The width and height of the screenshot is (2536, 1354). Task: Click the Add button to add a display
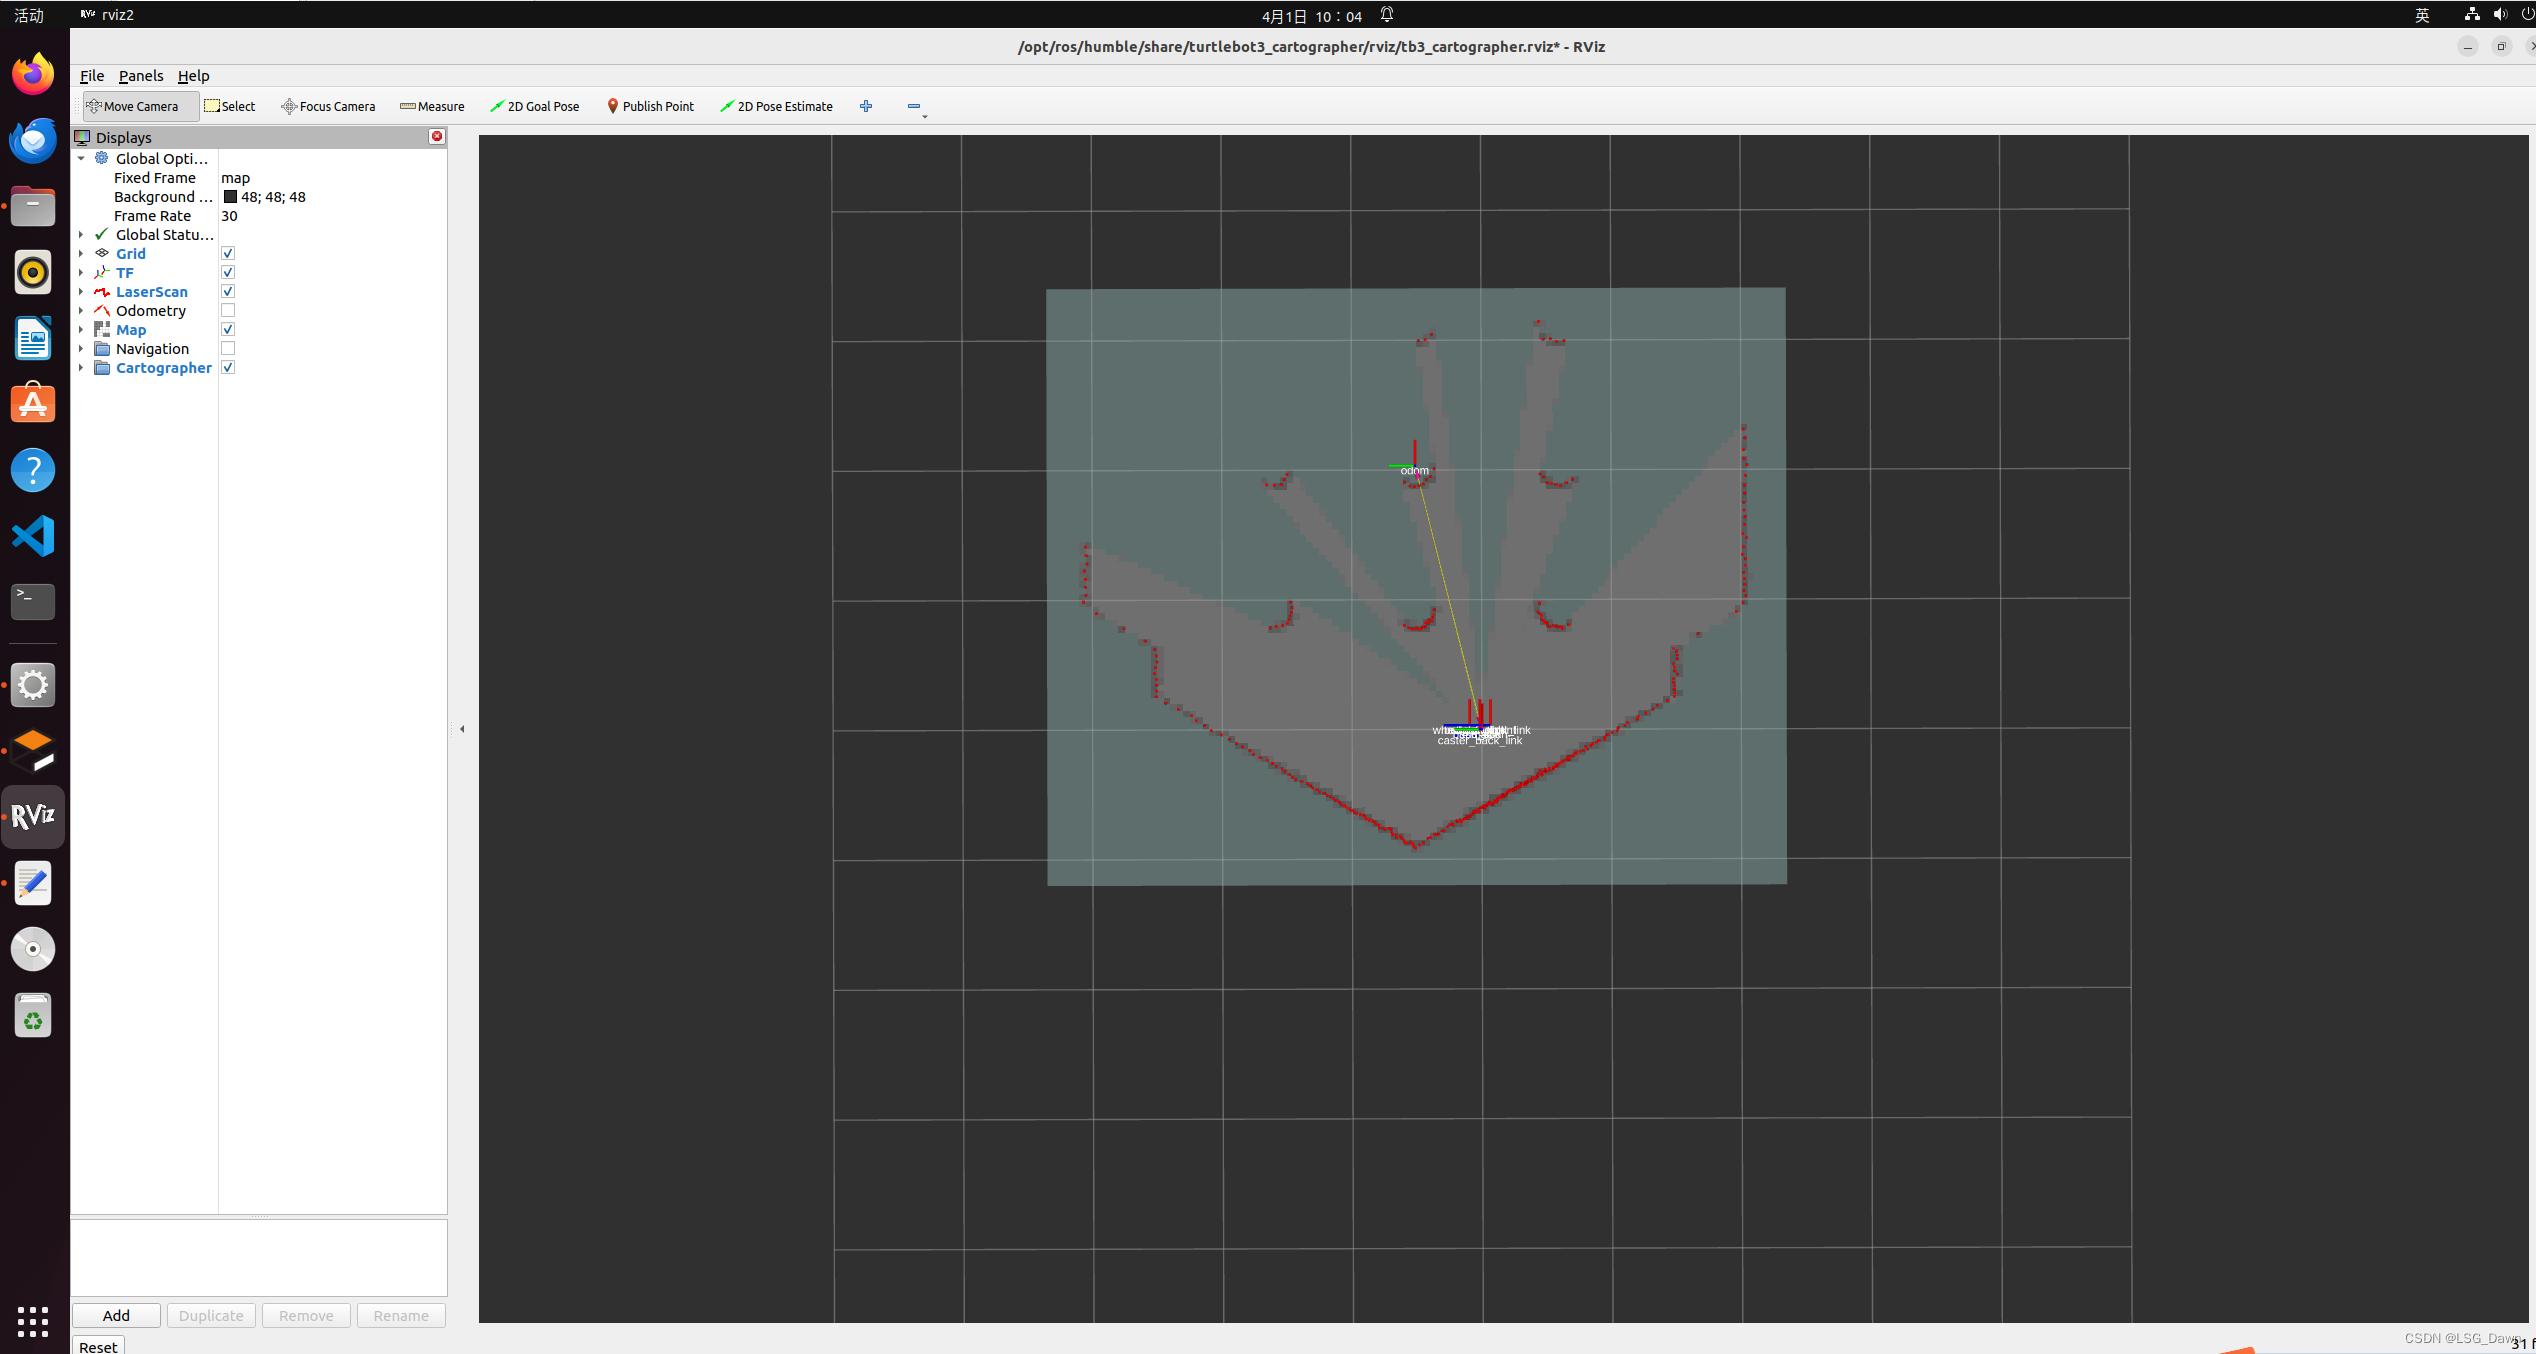(115, 1315)
